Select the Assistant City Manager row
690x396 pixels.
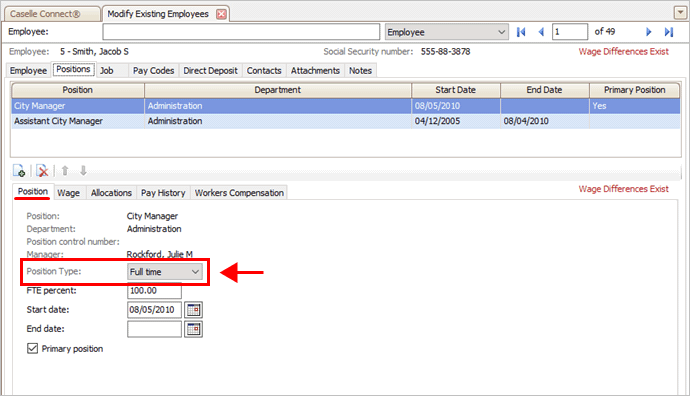click(x=346, y=121)
